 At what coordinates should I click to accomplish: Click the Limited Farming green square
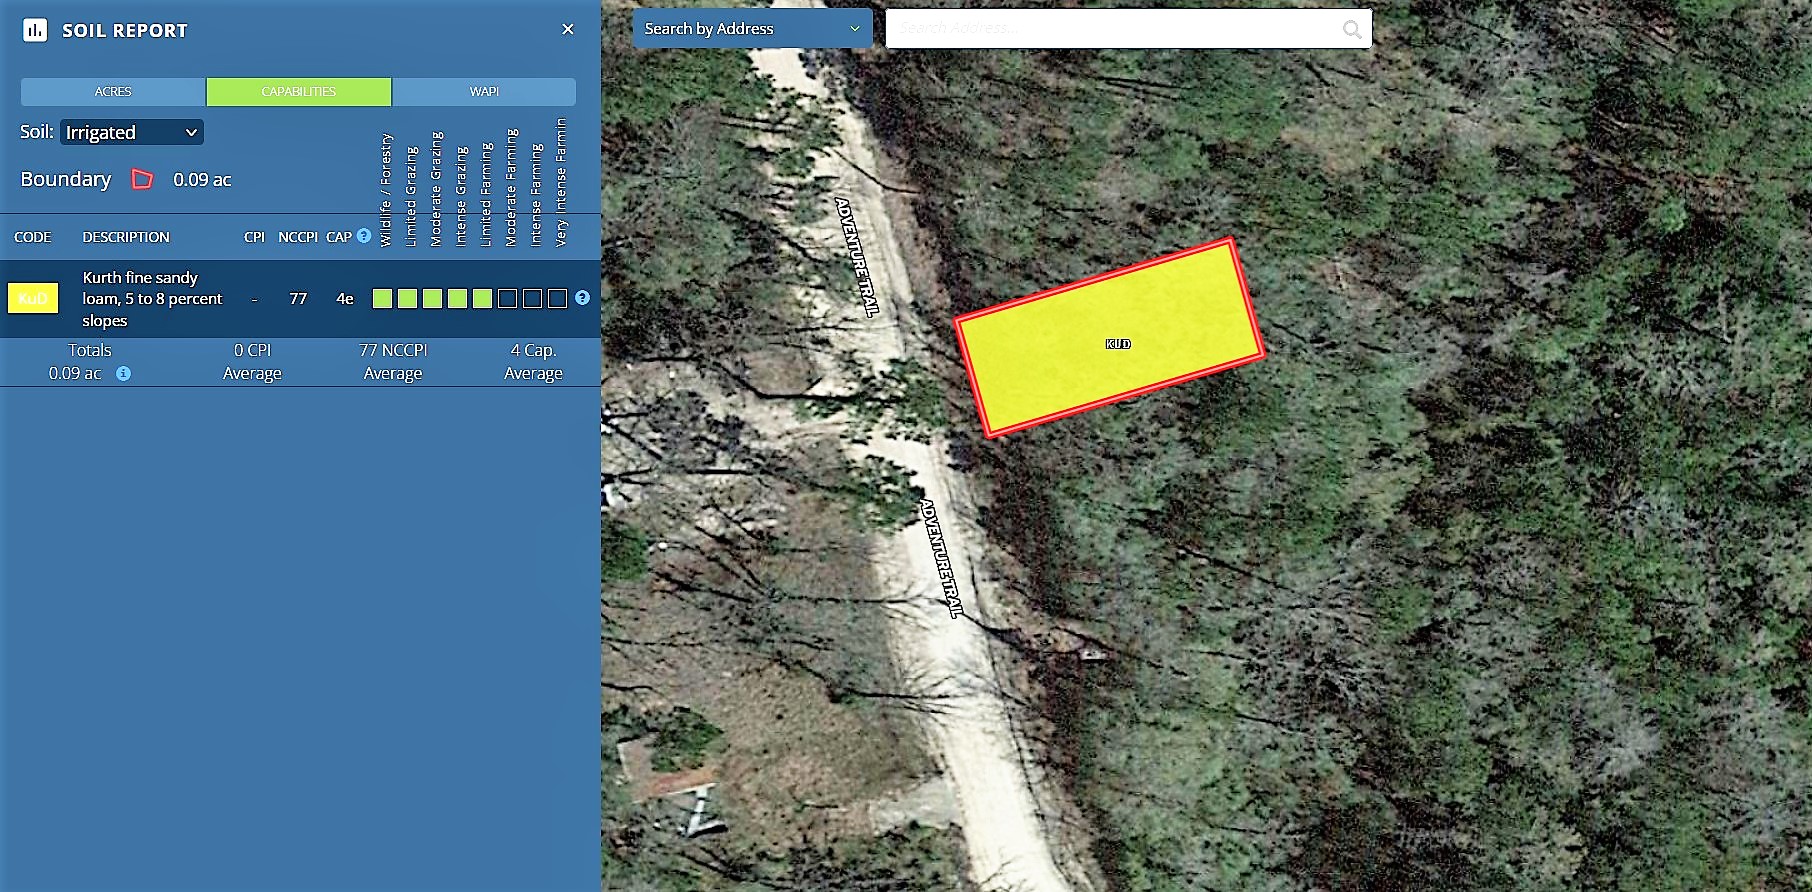[x=482, y=299]
